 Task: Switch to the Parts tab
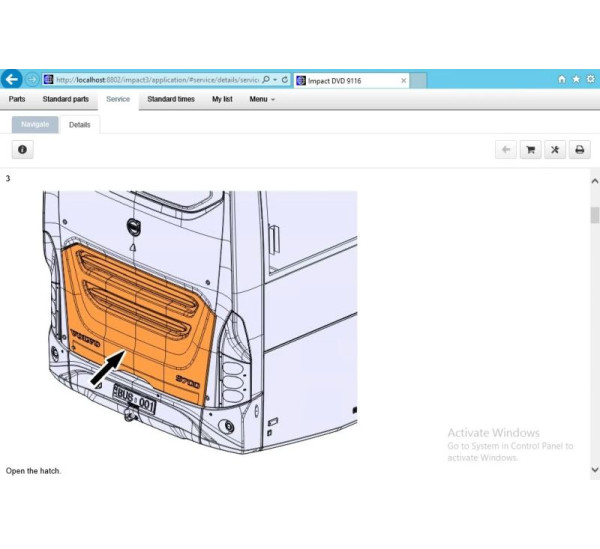(x=17, y=100)
